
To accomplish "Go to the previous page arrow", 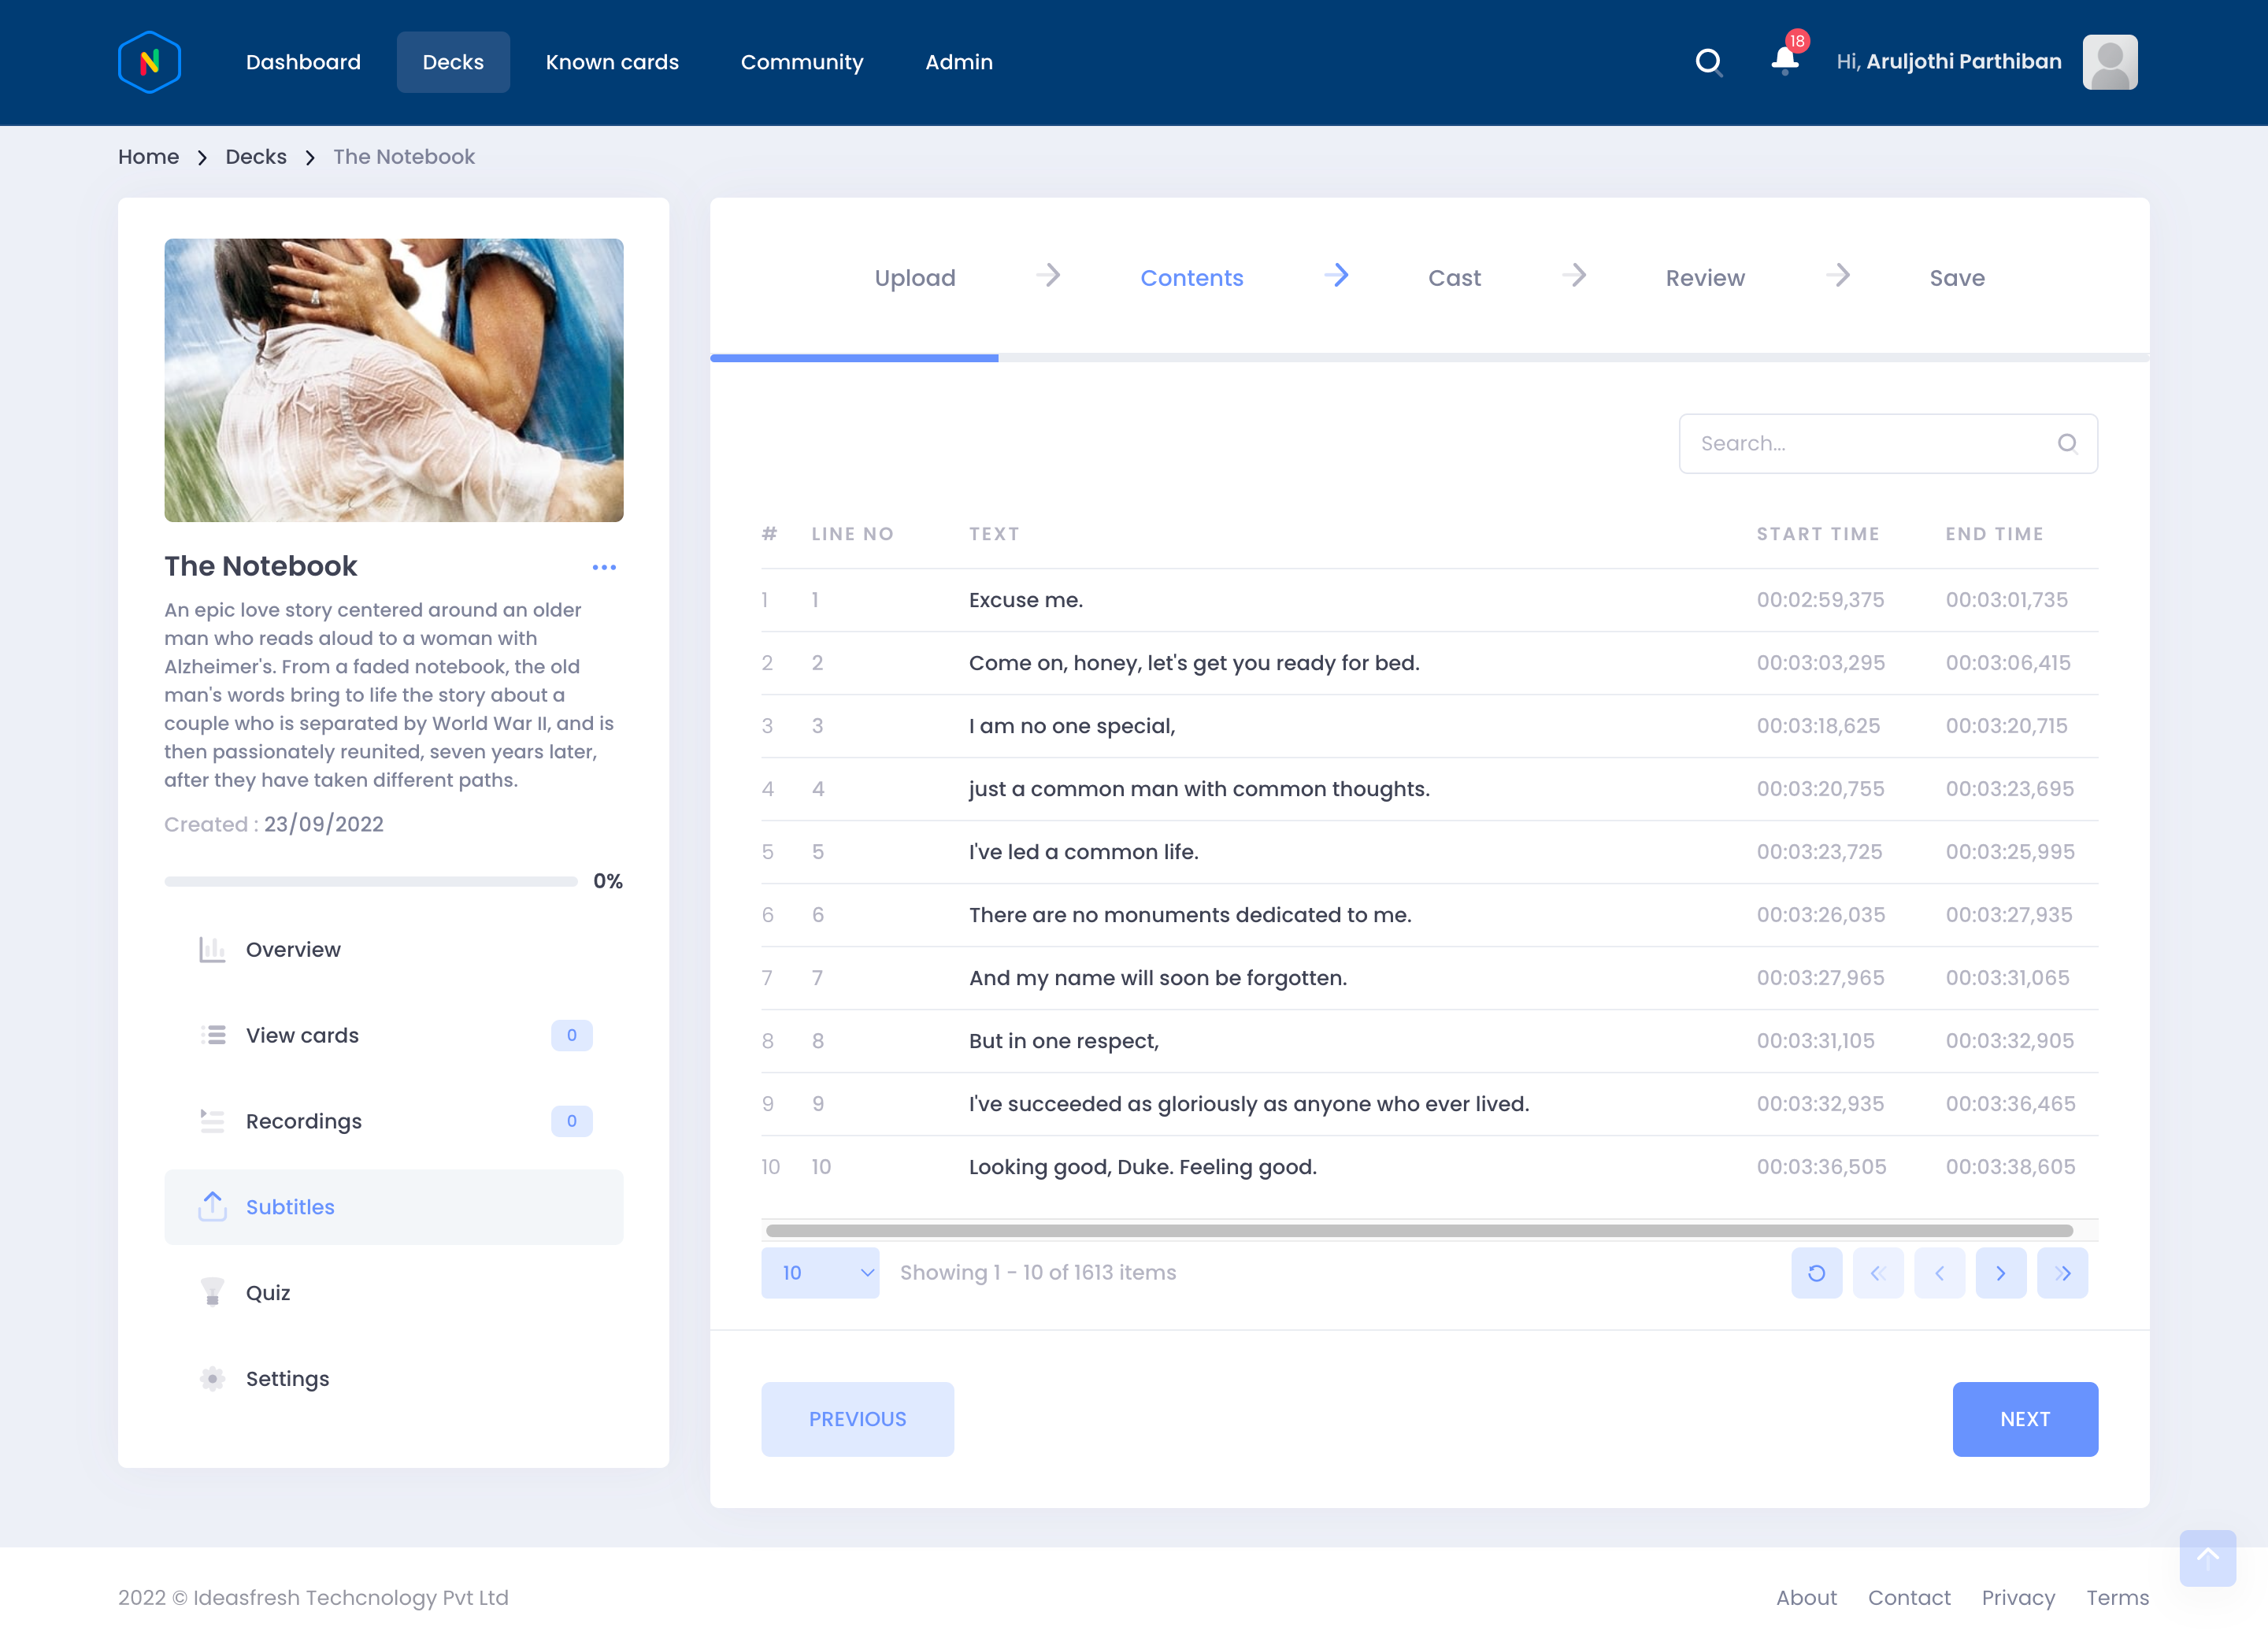I will [1940, 1273].
